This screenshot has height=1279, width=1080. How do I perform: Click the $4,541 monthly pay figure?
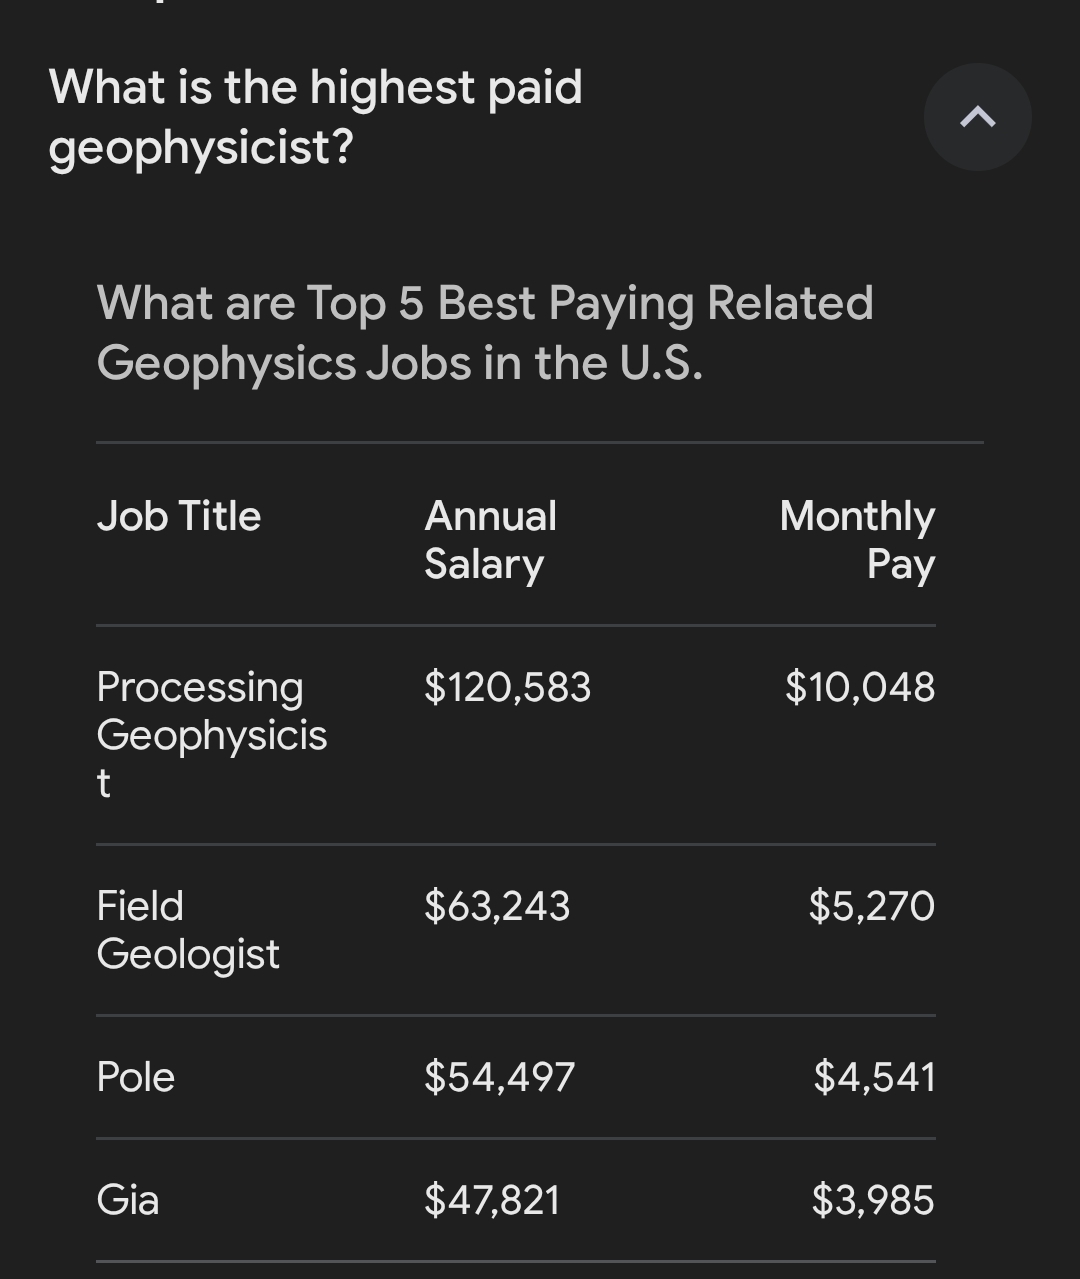[874, 1077]
